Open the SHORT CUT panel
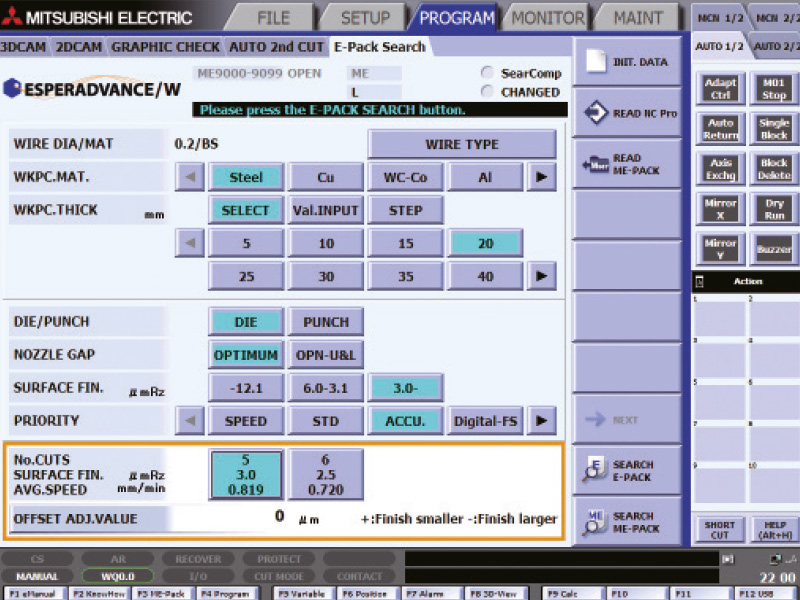Image resolution: width=800 pixels, height=600 pixels. tap(719, 530)
